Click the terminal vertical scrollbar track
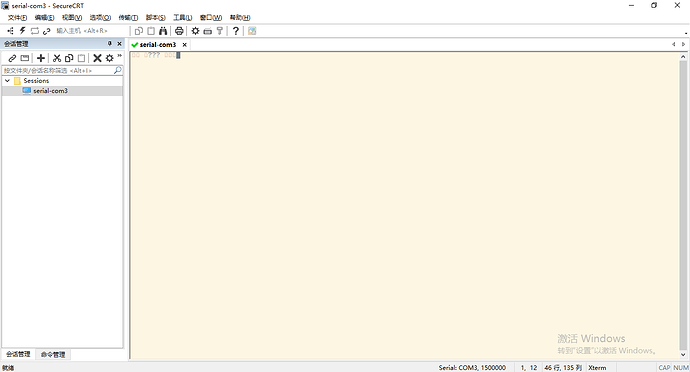Viewport: 690px width, 372px height. (683, 205)
